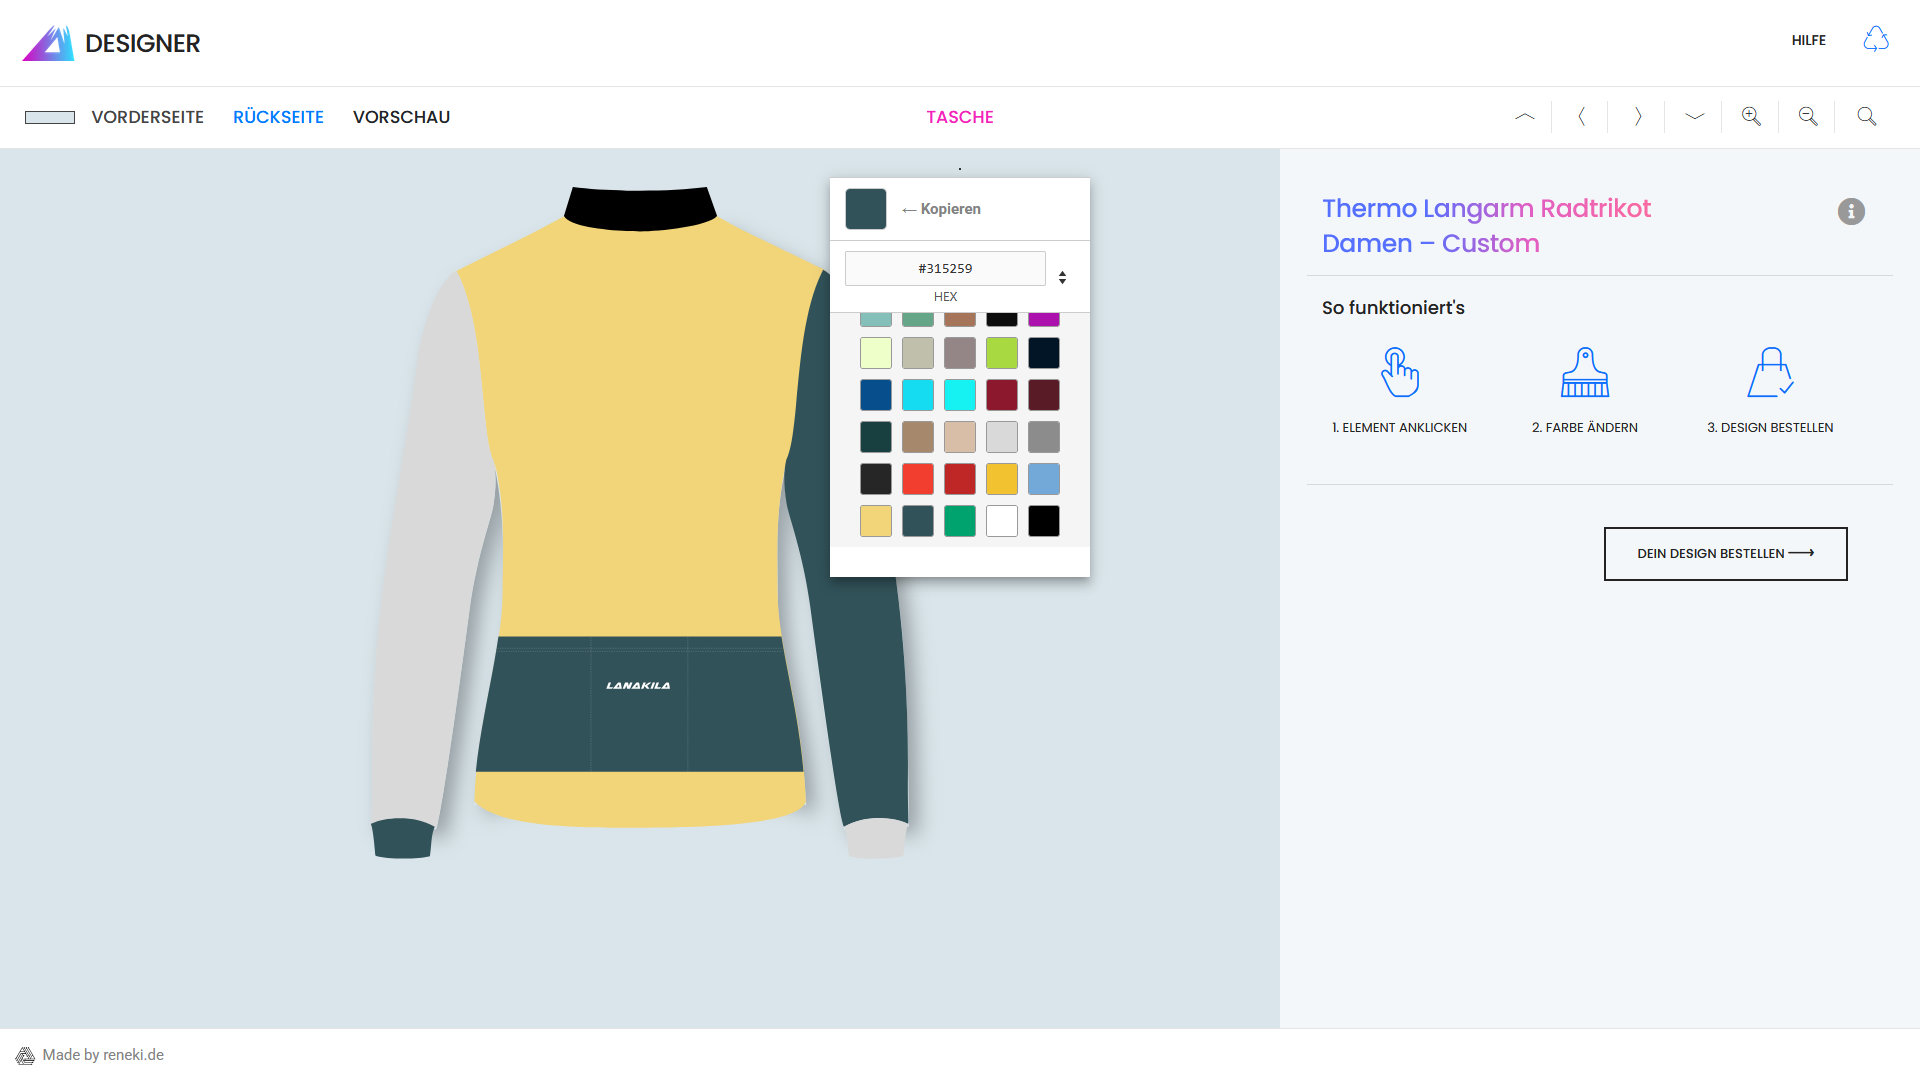Click the product info icon

[1851, 211]
